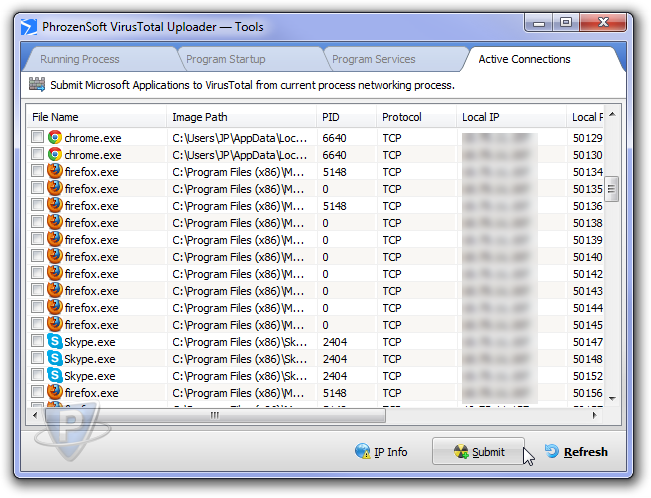Sort by the Protocol column header

pos(414,117)
